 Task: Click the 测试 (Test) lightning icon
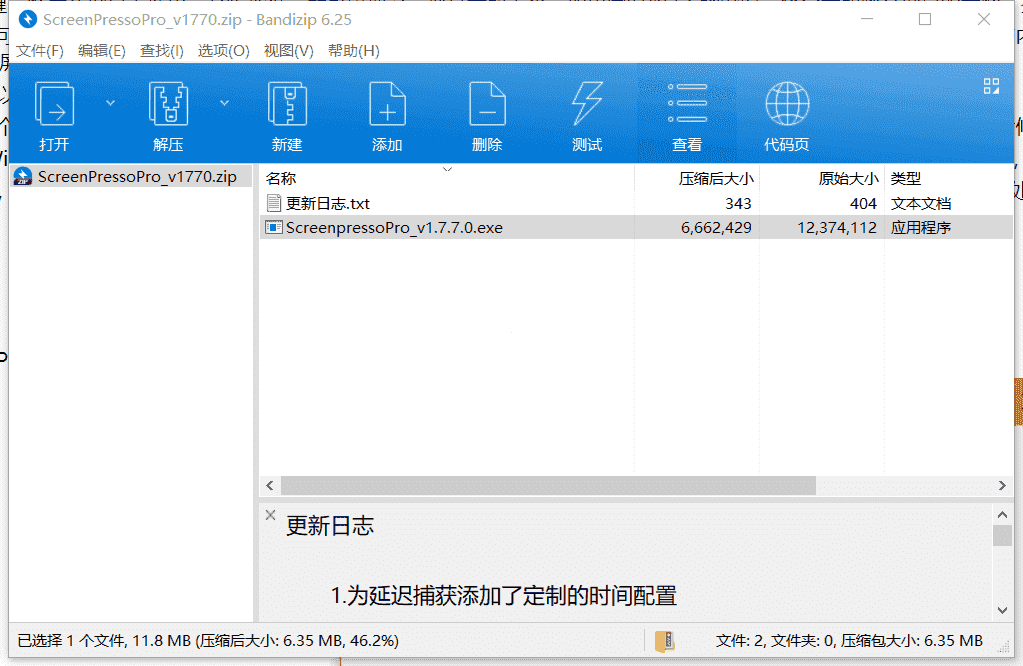[587, 104]
